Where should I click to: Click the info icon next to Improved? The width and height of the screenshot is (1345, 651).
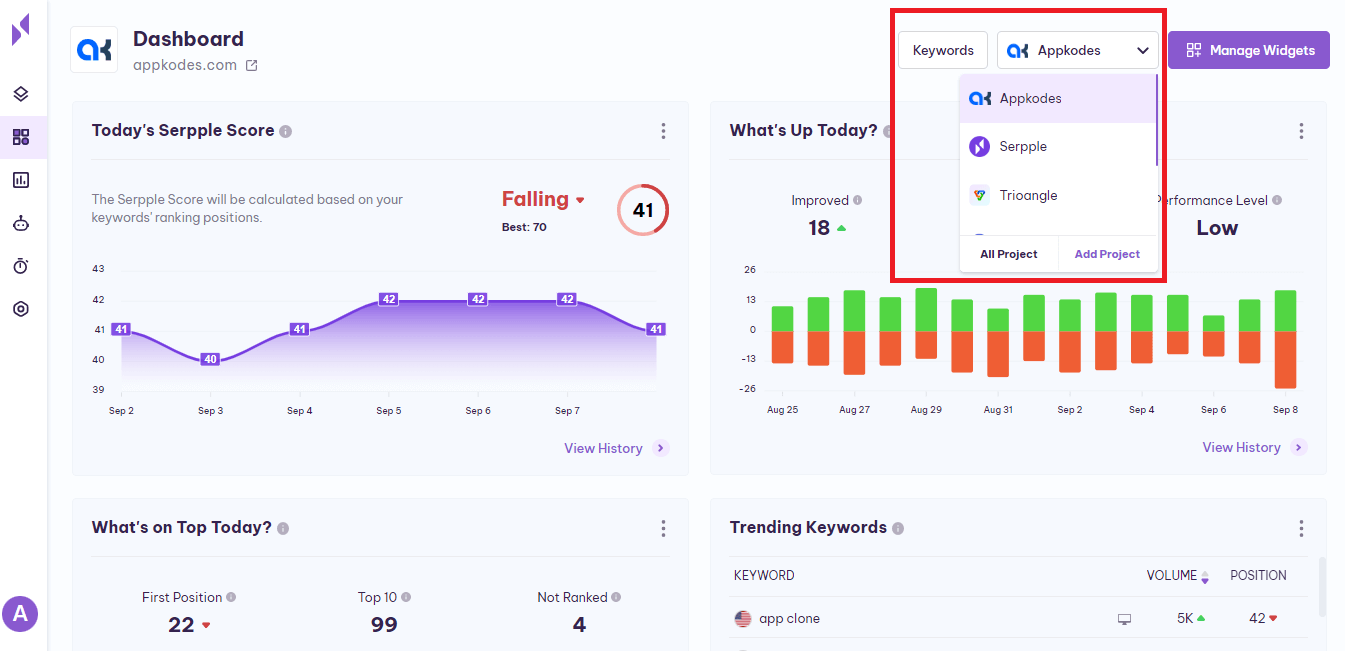click(x=858, y=200)
